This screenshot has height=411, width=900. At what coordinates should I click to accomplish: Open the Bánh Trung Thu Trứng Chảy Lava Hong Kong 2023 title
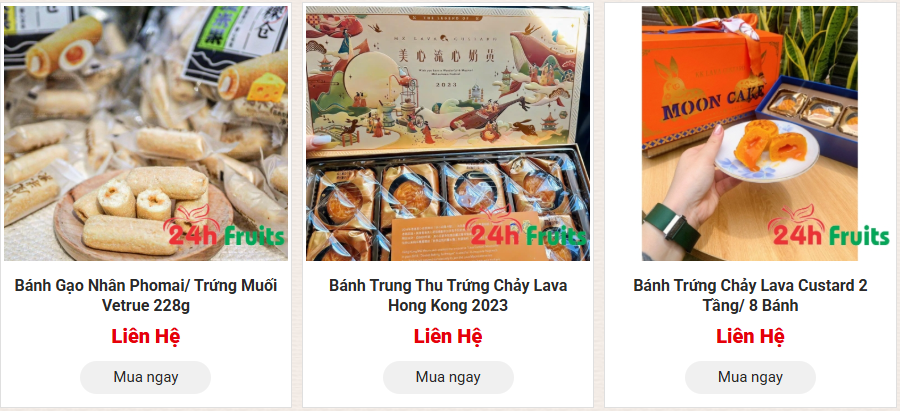(448, 295)
